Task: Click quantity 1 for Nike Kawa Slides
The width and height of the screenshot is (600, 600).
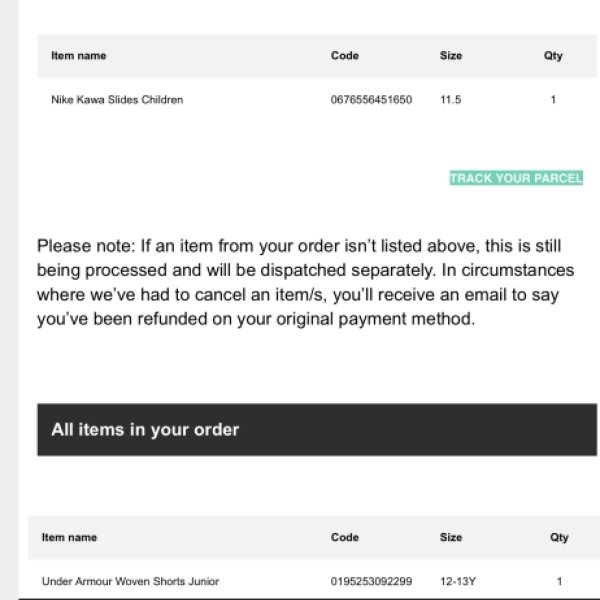Action: point(553,100)
